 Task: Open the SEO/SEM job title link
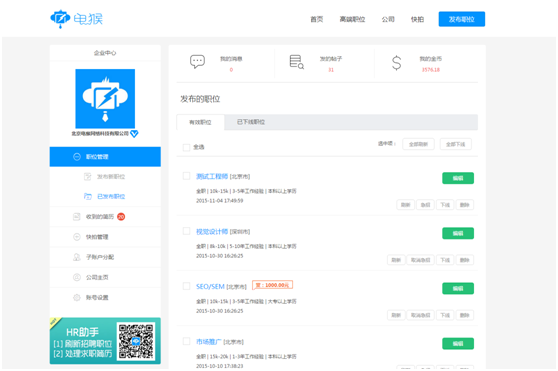tap(210, 287)
